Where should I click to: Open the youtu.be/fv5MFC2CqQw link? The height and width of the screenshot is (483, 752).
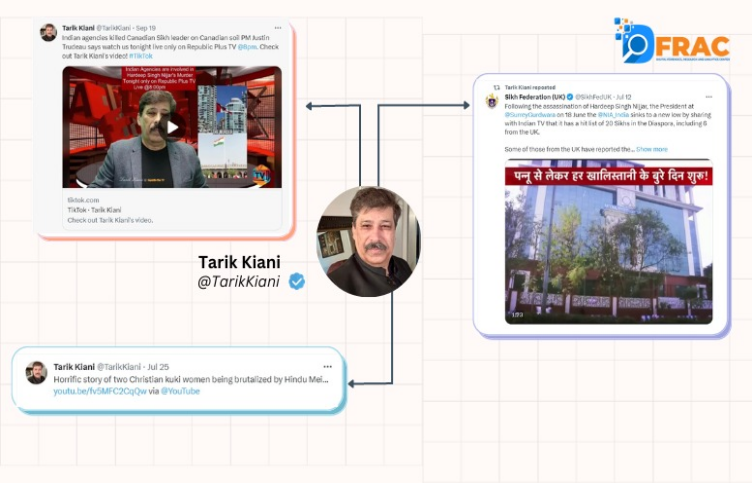[x=100, y=391]
